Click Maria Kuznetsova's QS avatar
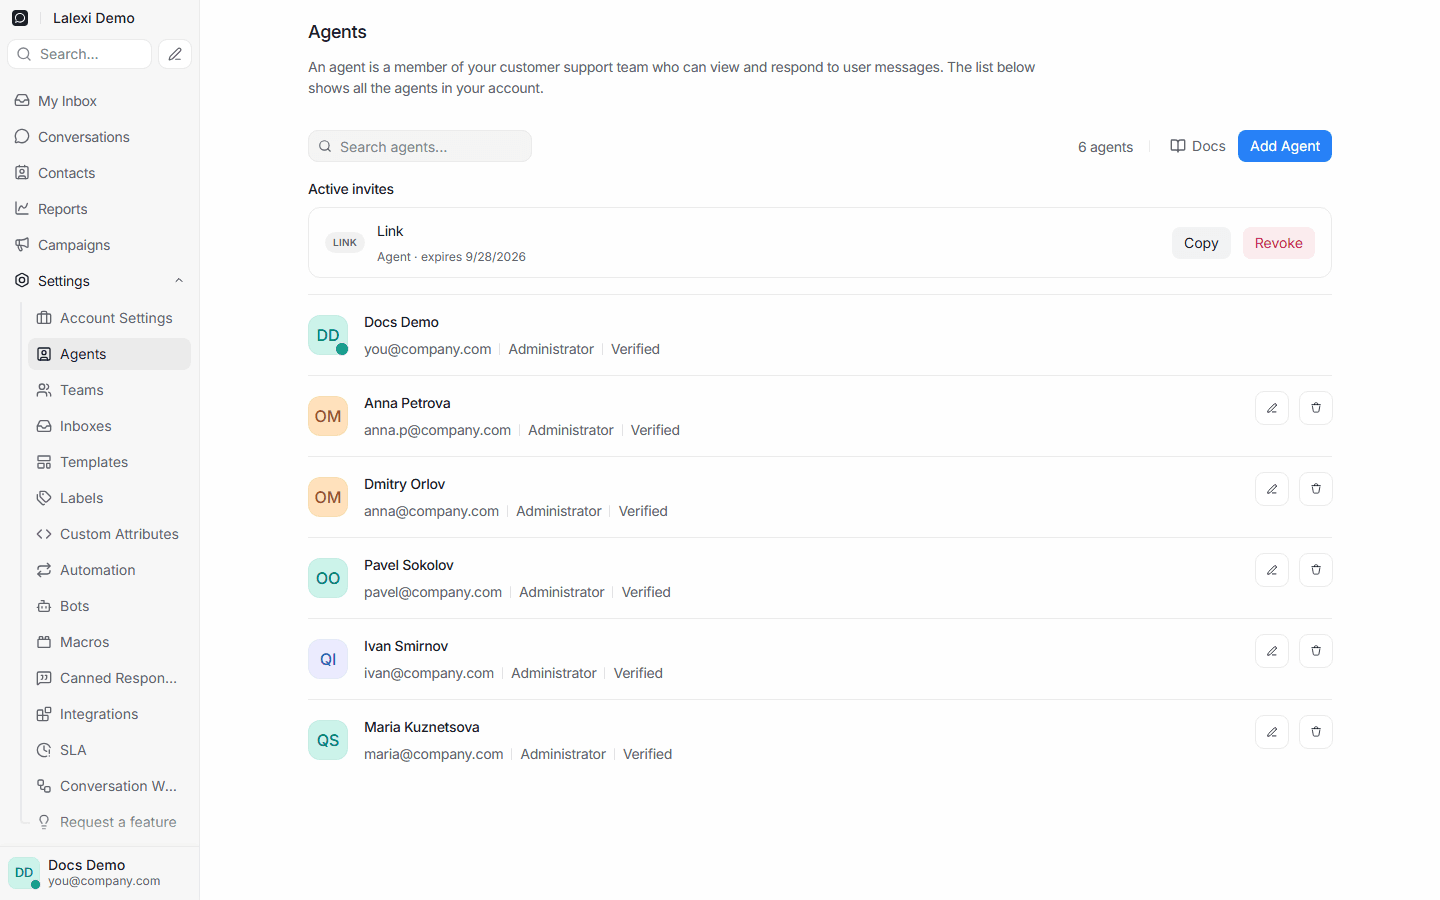This screenshot has height=900, width=1440. coord(328,740)
